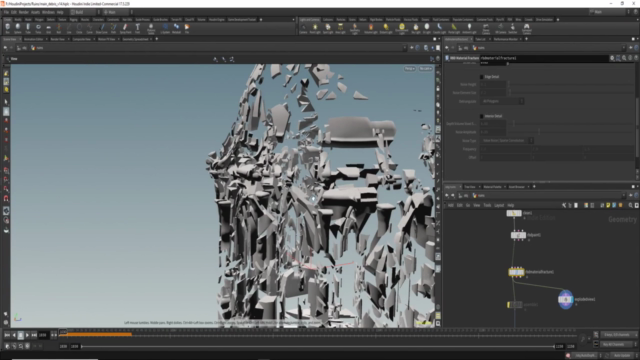Add an Ambient Light from shelf
The width and height of the screenshot is (640, 360).
469,28
